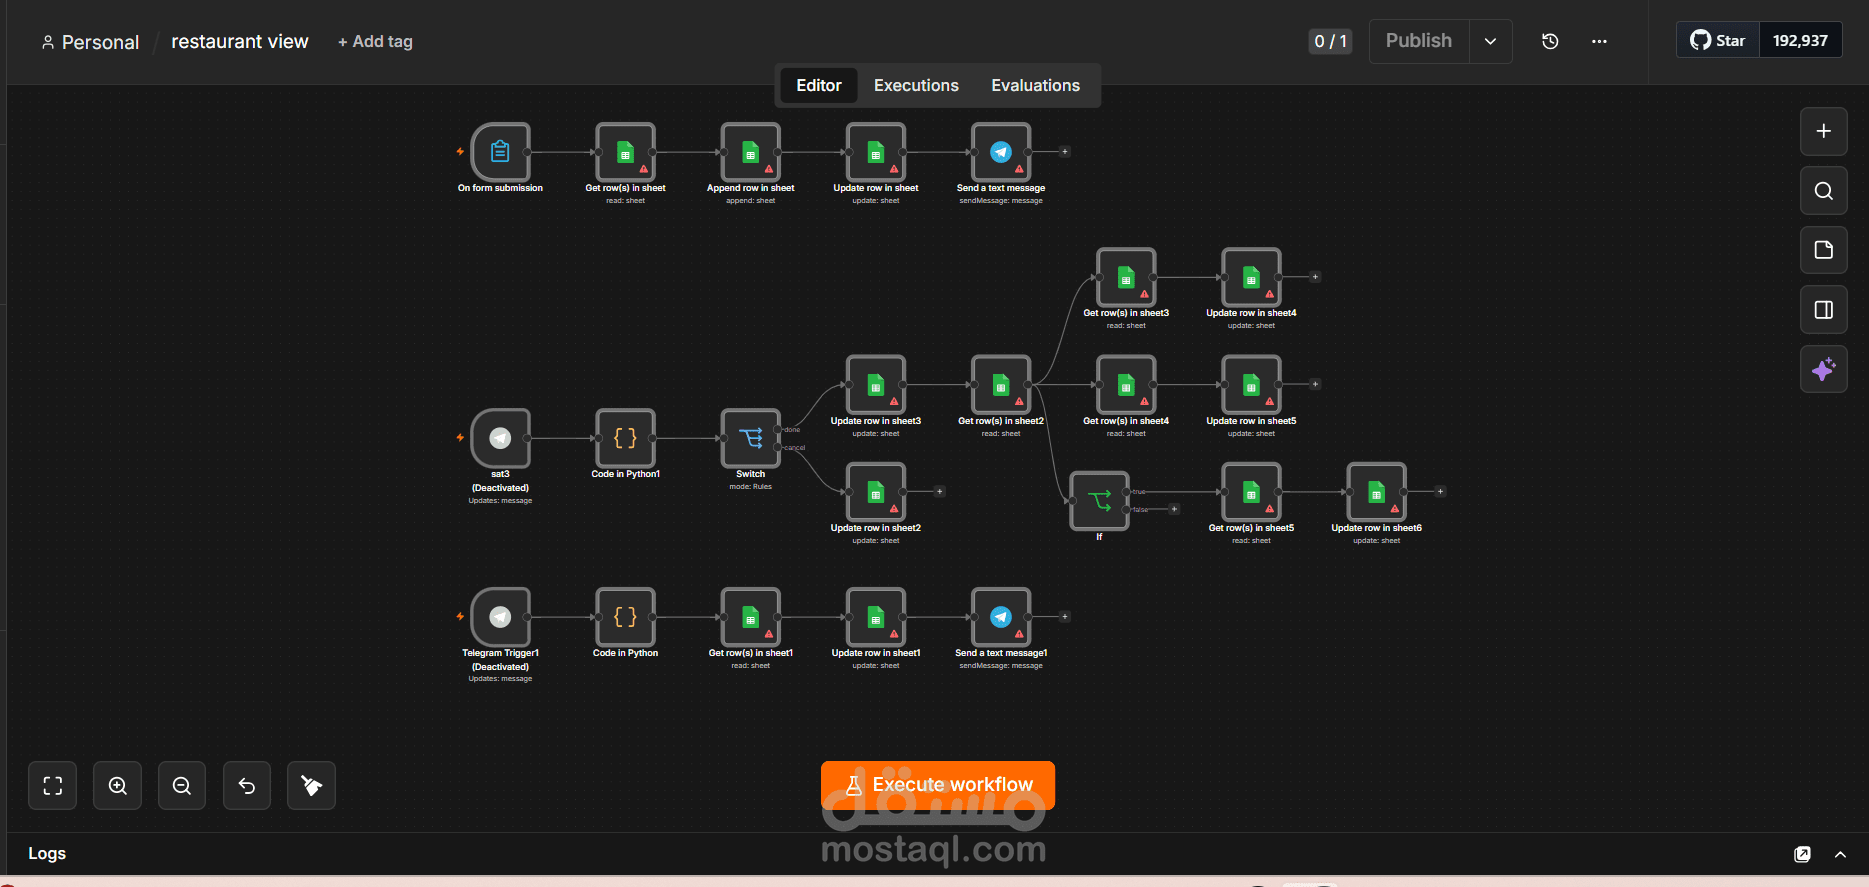Pop out the Logs panel
The width and height of the screenshot is (1869, 887).
pyautogui.click(x=1802, y=854)
